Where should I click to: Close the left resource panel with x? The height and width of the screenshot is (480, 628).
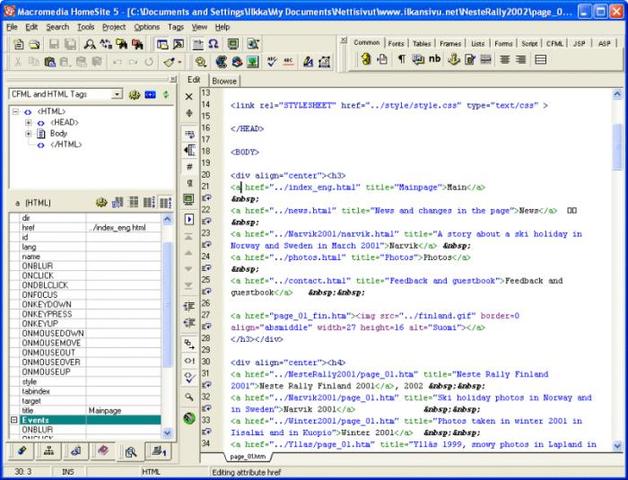tap(173, 79)
